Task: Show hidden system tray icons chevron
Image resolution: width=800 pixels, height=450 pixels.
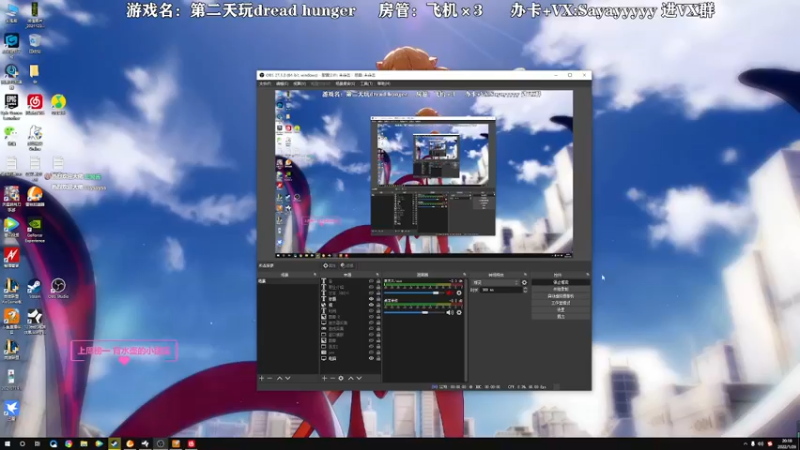Action: [x=745, y=444]
